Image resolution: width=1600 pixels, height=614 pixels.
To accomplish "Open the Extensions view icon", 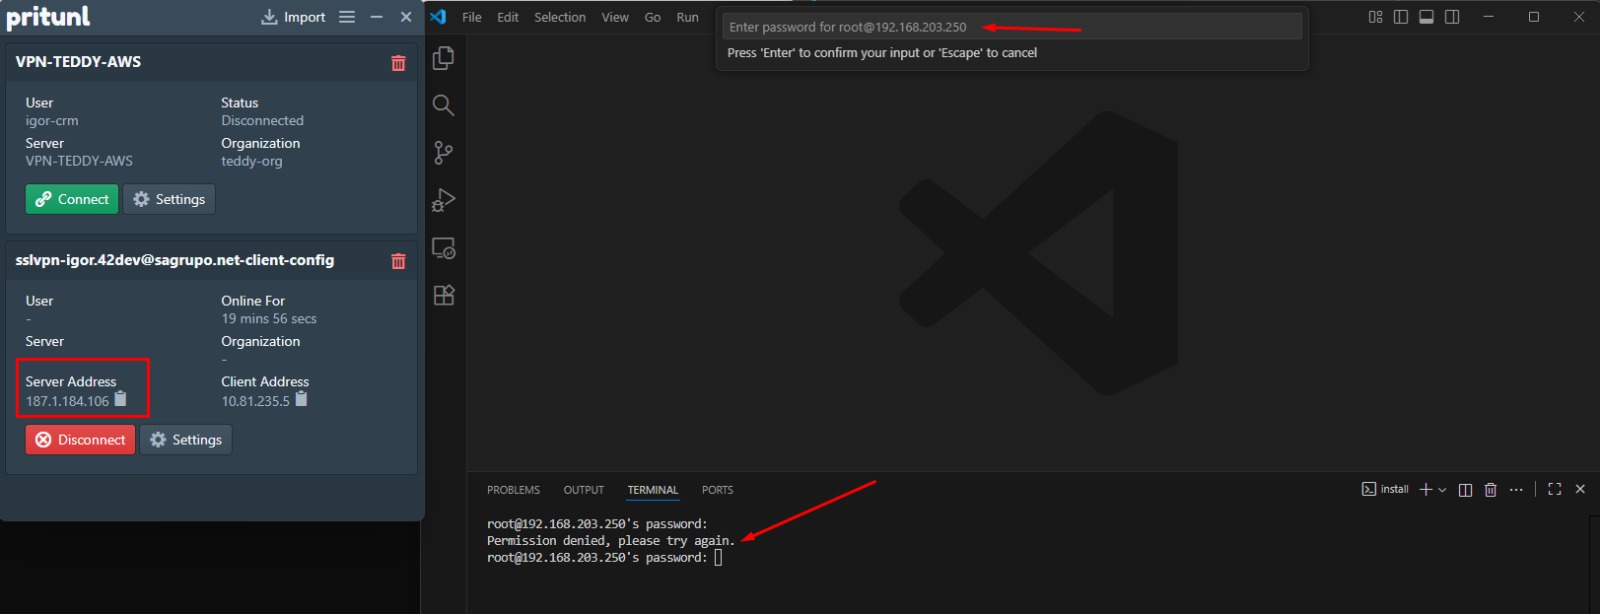I will click(x=443, y=295).
